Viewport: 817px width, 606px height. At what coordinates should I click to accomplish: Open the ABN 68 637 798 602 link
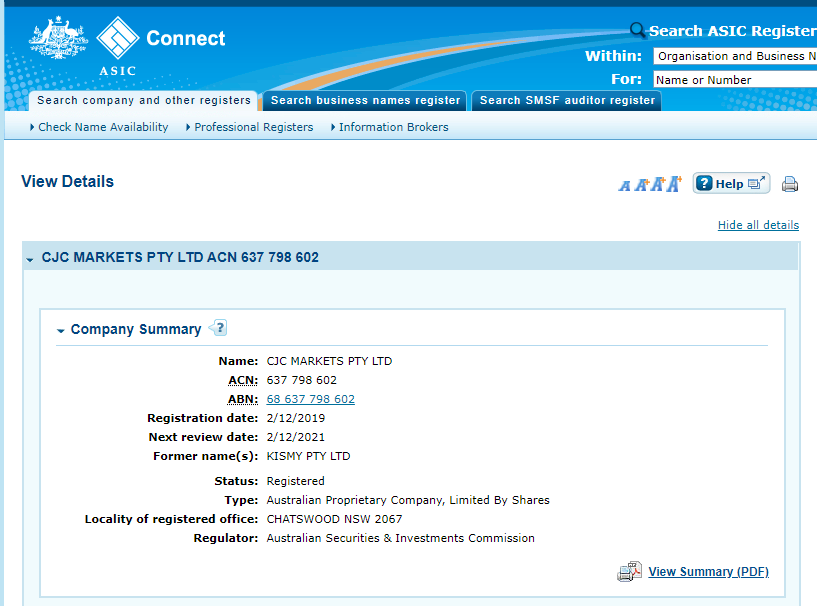pos(311,399)
